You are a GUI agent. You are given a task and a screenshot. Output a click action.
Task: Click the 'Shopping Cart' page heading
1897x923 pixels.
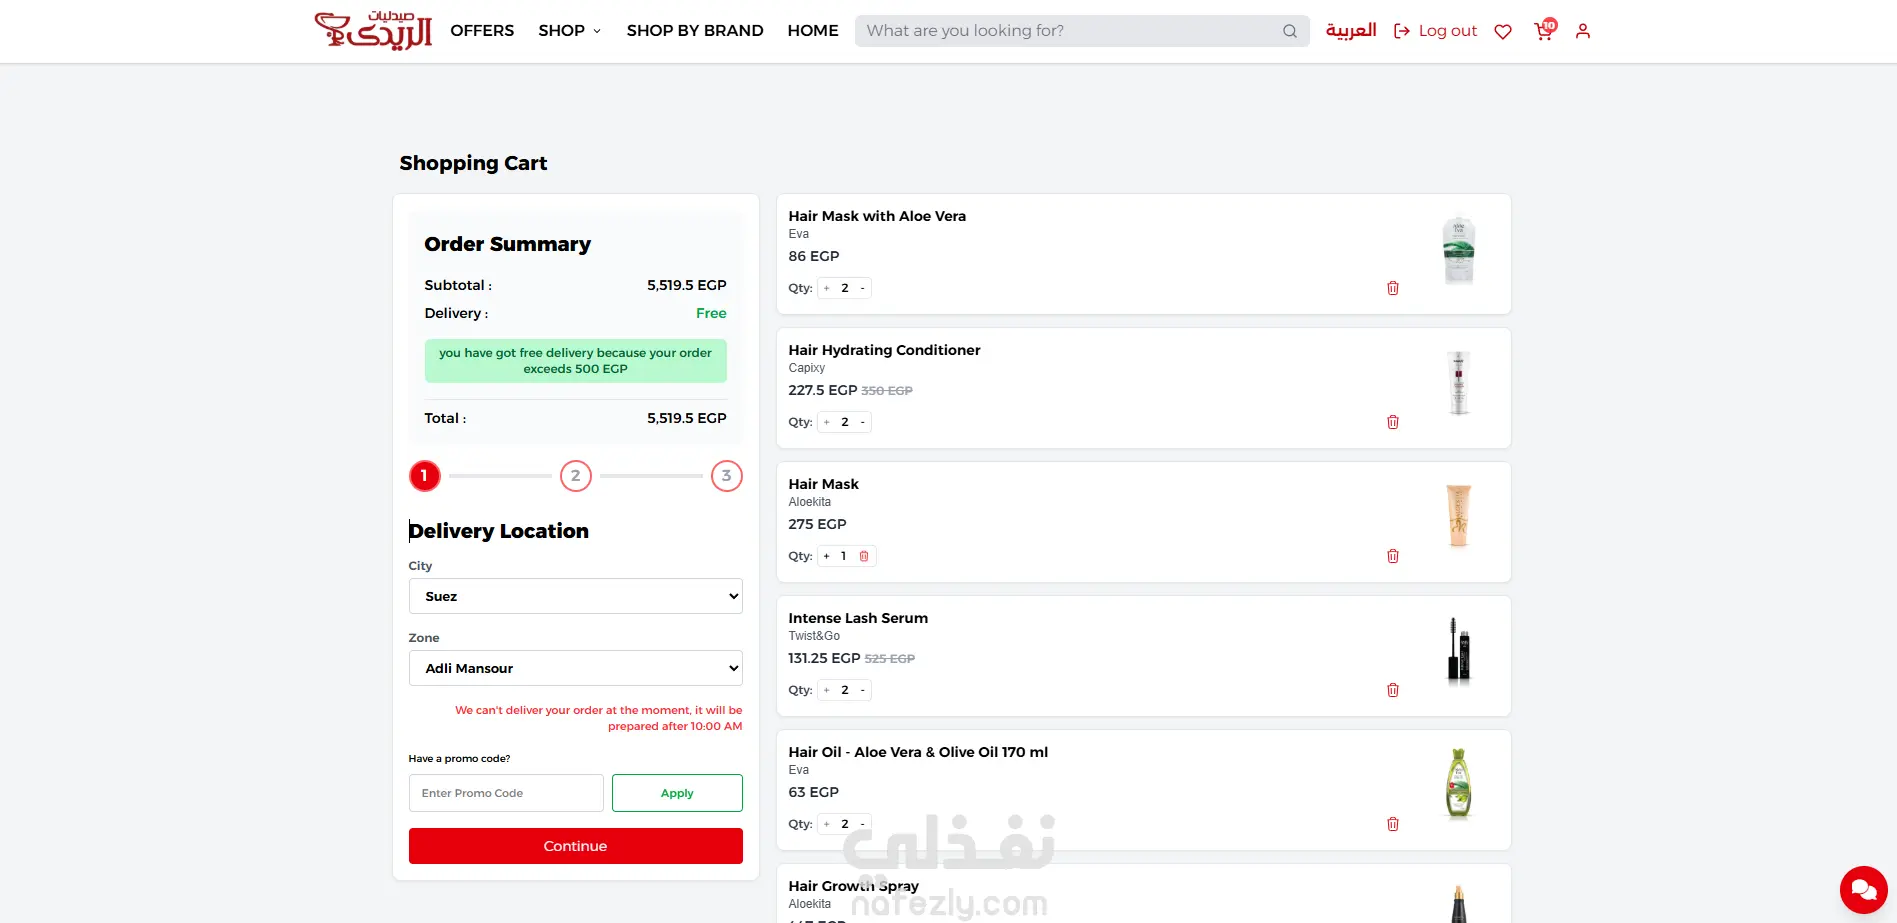(473, 163)
